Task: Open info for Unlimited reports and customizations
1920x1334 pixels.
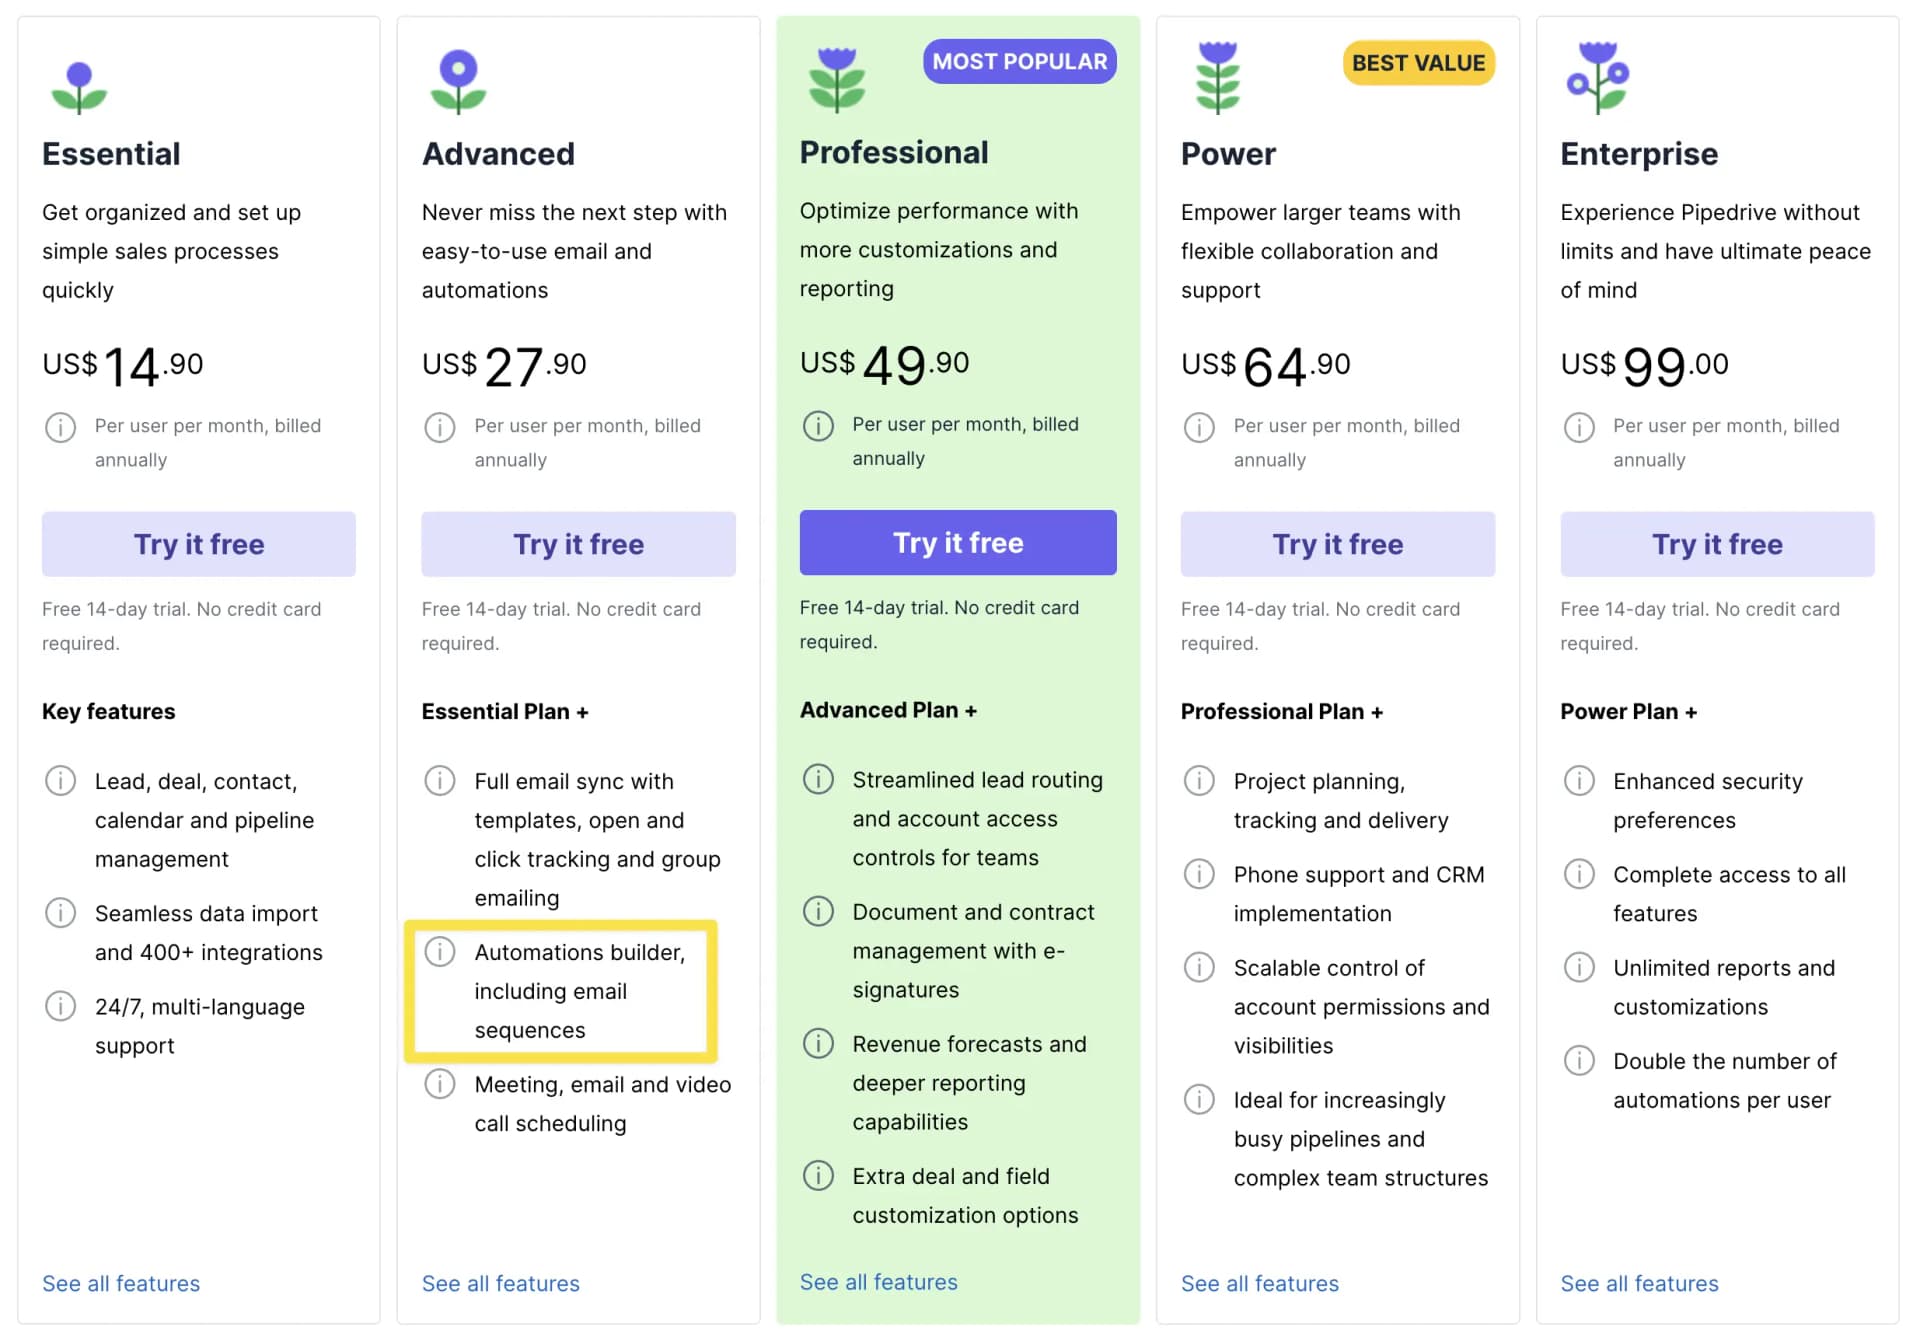Action: (x=1579, y=967)
